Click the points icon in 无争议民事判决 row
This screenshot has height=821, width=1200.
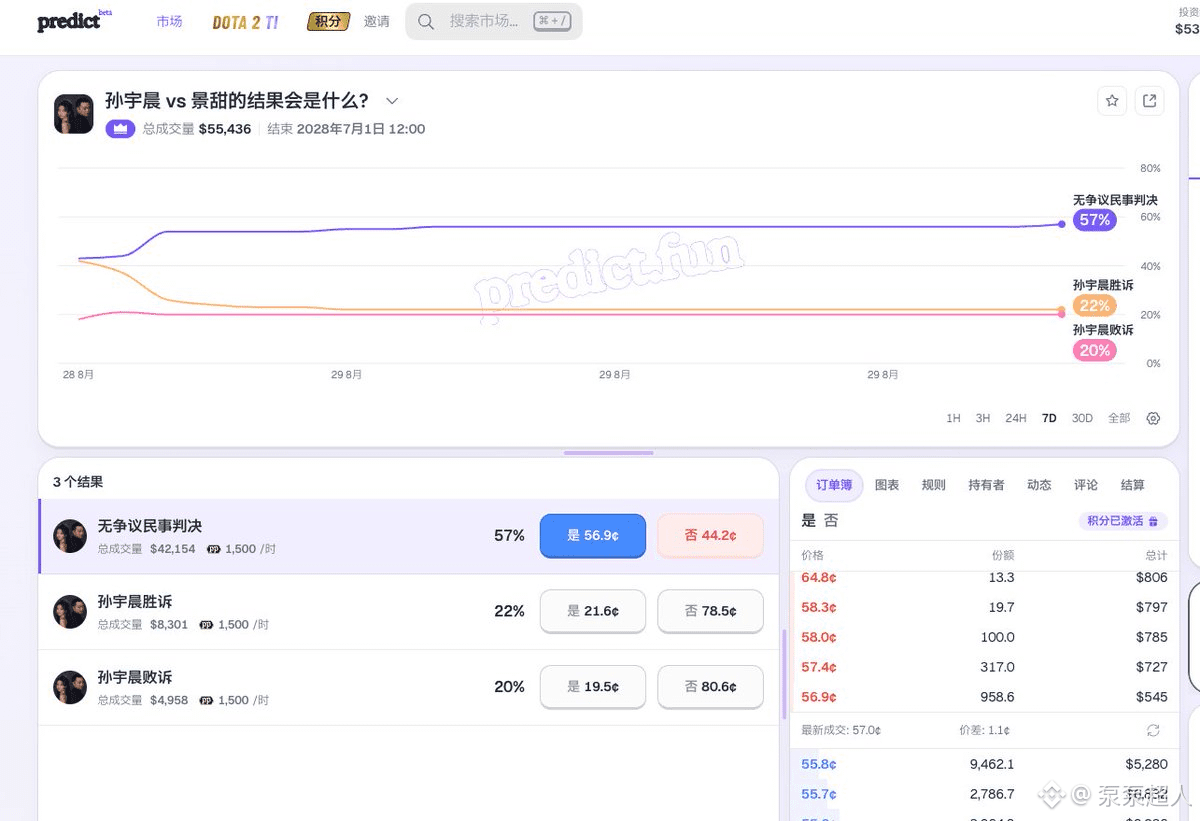pyautogui.click(x=214, y=549)
